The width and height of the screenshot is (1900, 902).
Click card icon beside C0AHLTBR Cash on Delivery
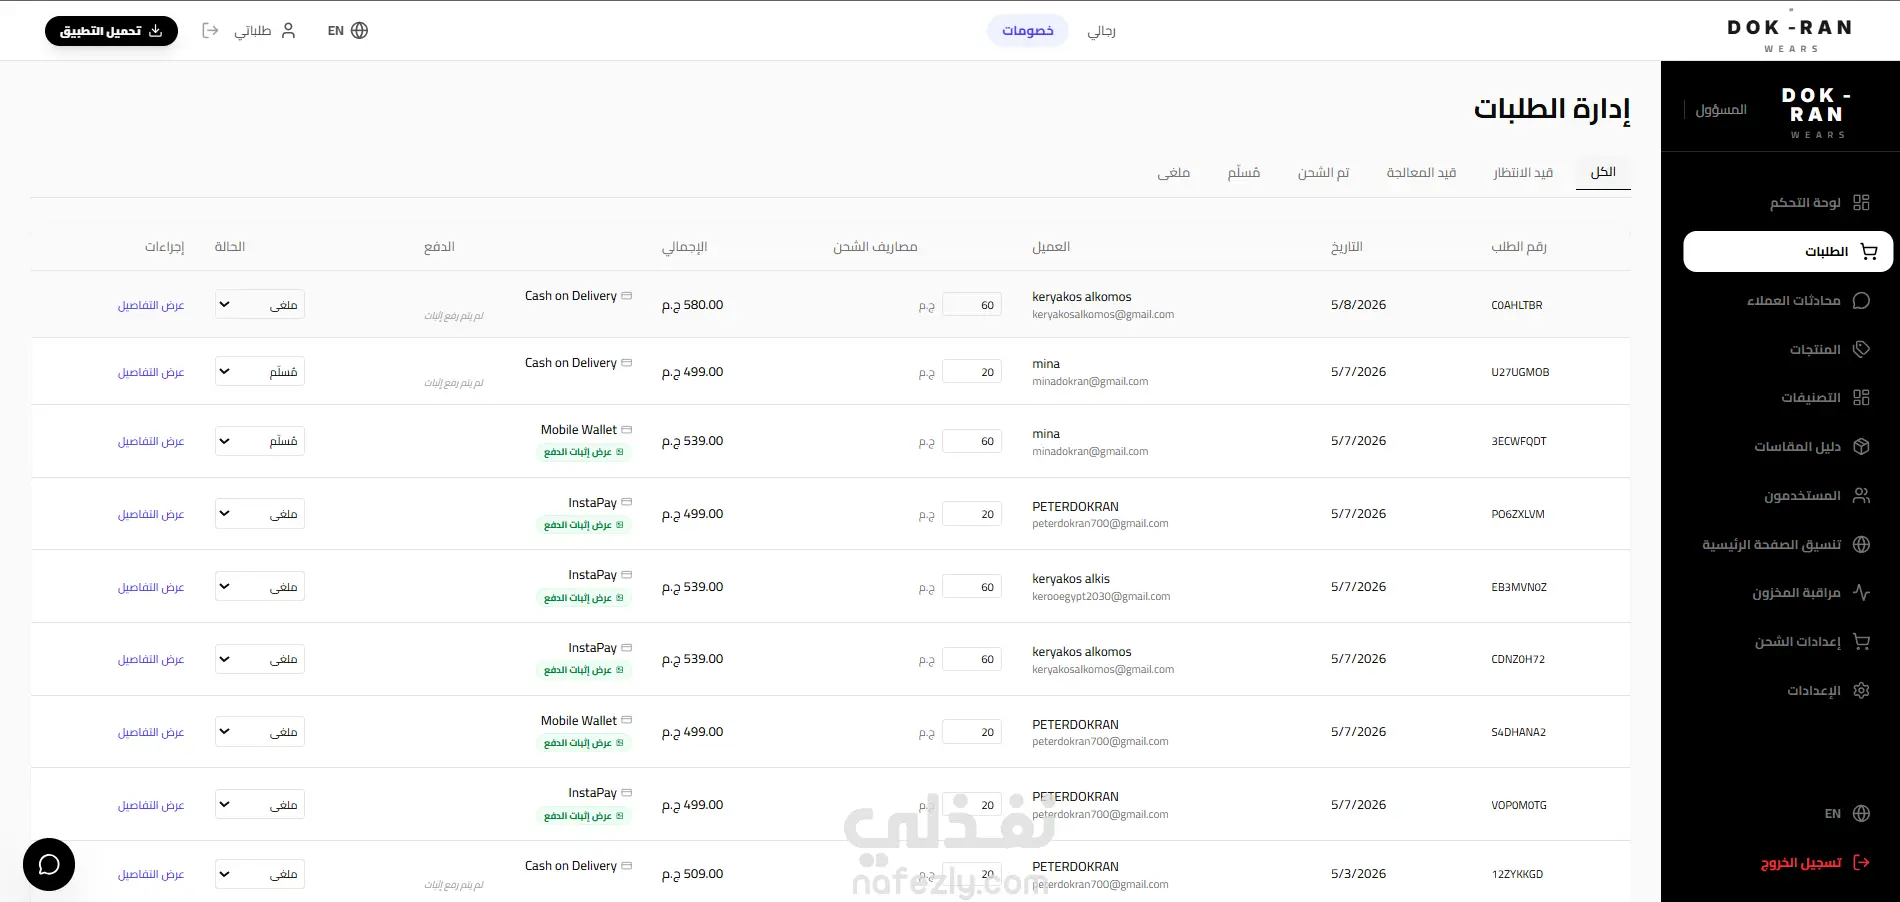(x=627, y=296)
